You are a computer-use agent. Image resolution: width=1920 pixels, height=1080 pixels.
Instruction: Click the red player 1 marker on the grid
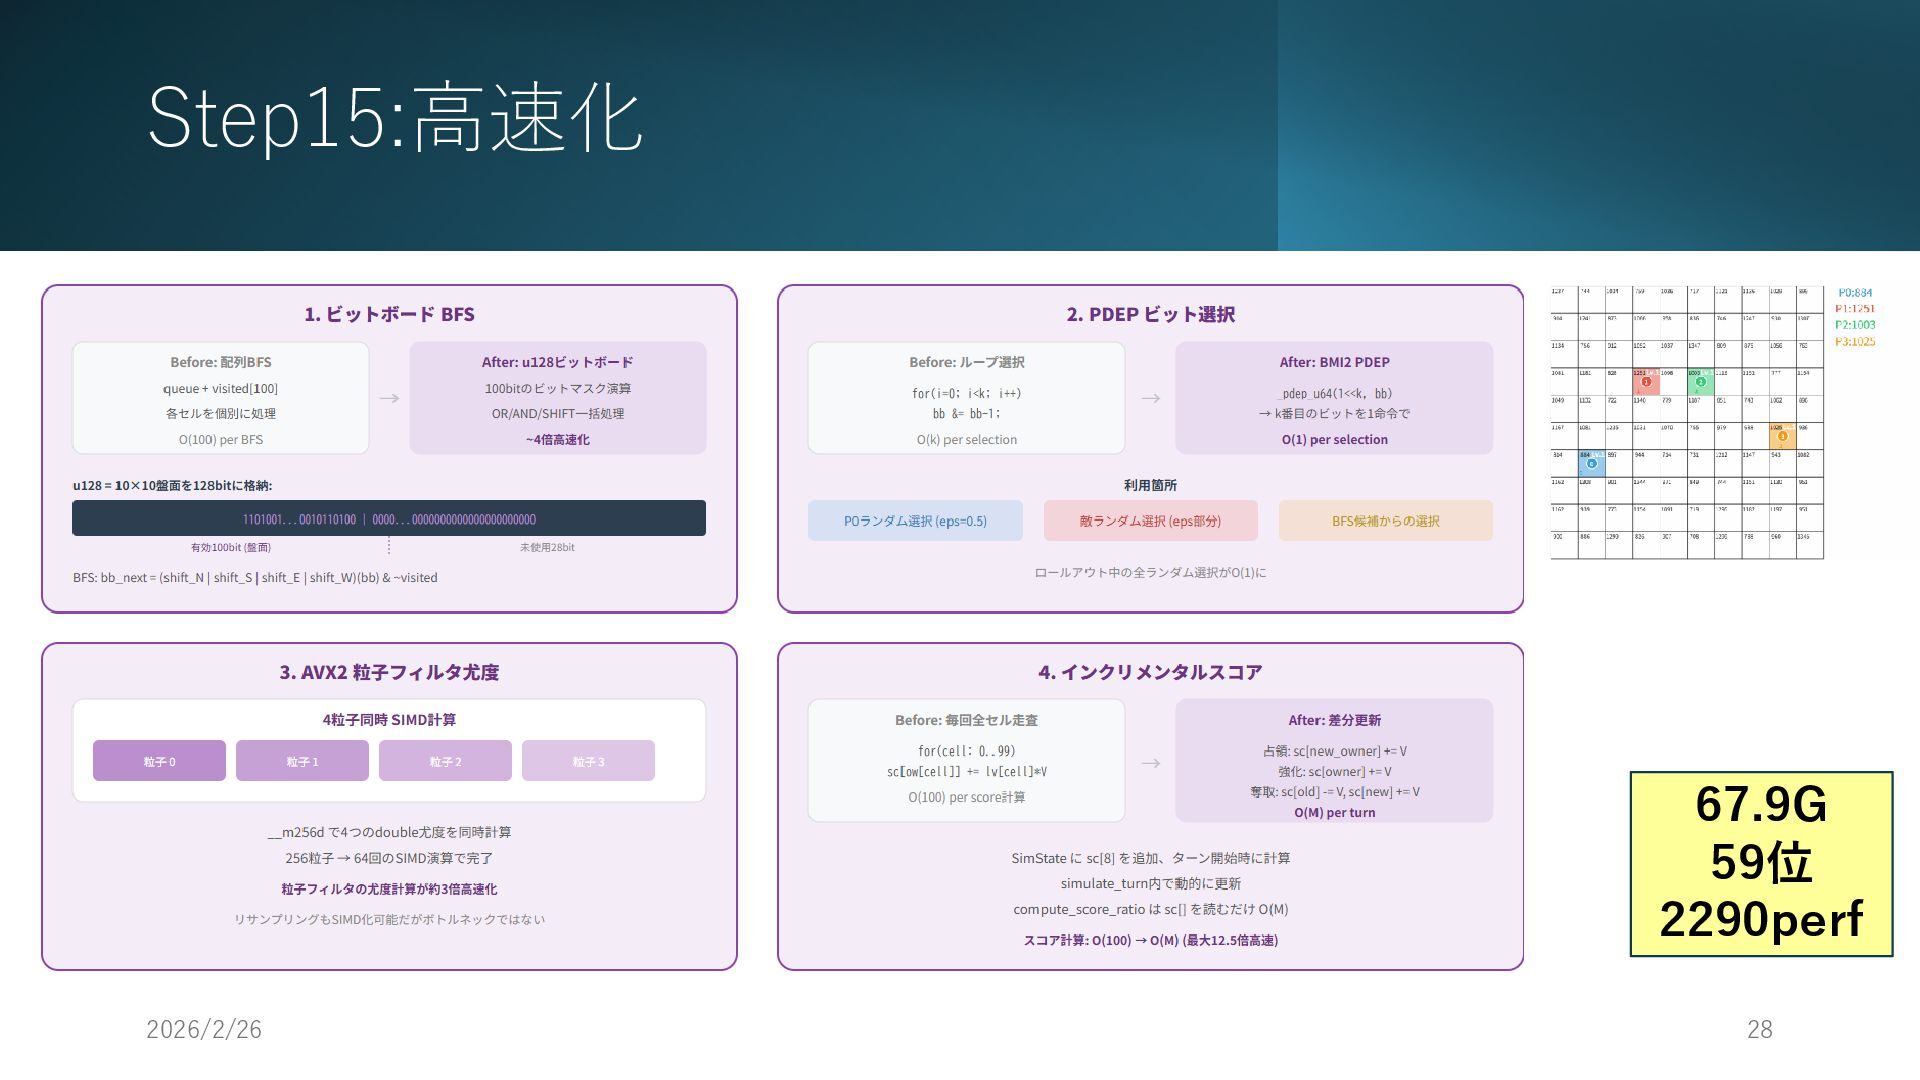click(x=1646, y=382)
